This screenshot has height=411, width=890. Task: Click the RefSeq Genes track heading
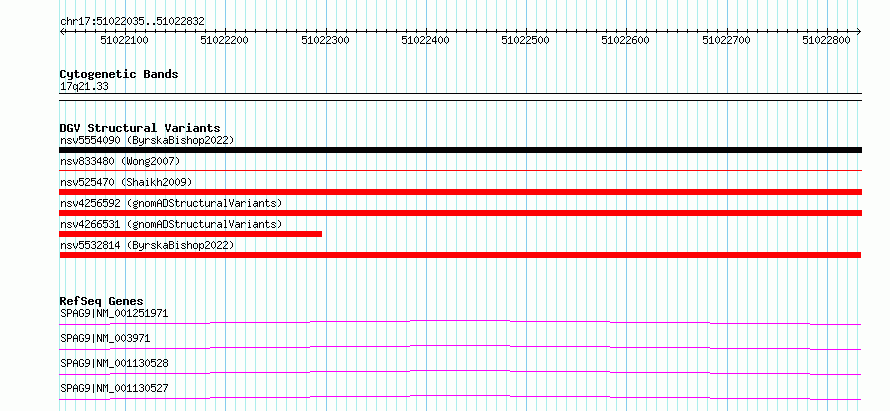(102, 301)
